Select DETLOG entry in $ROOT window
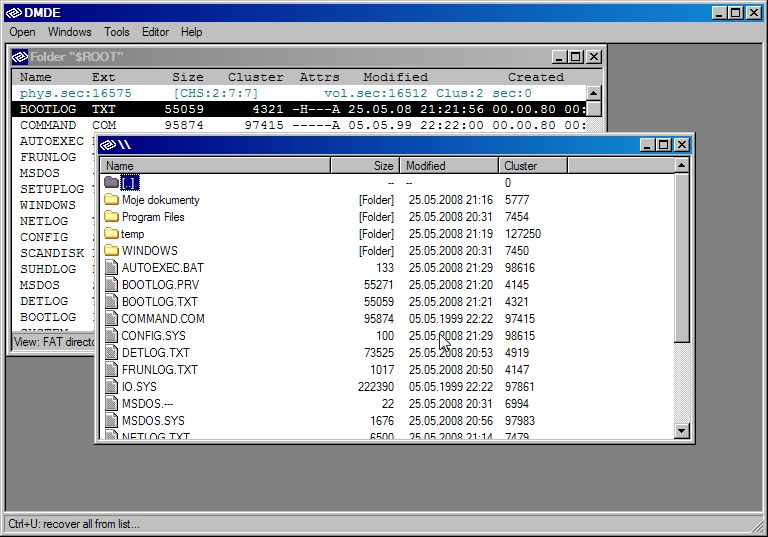 (44, 301)
